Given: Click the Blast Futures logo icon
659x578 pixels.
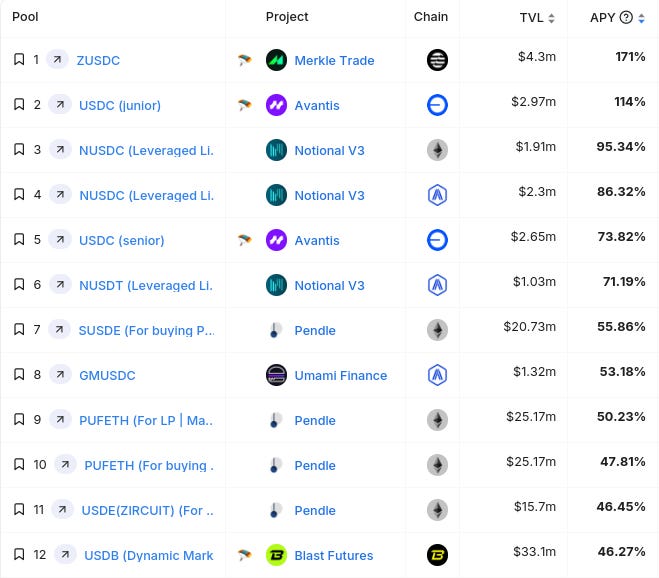Looking at the screenshot, I should coord(276,555).
